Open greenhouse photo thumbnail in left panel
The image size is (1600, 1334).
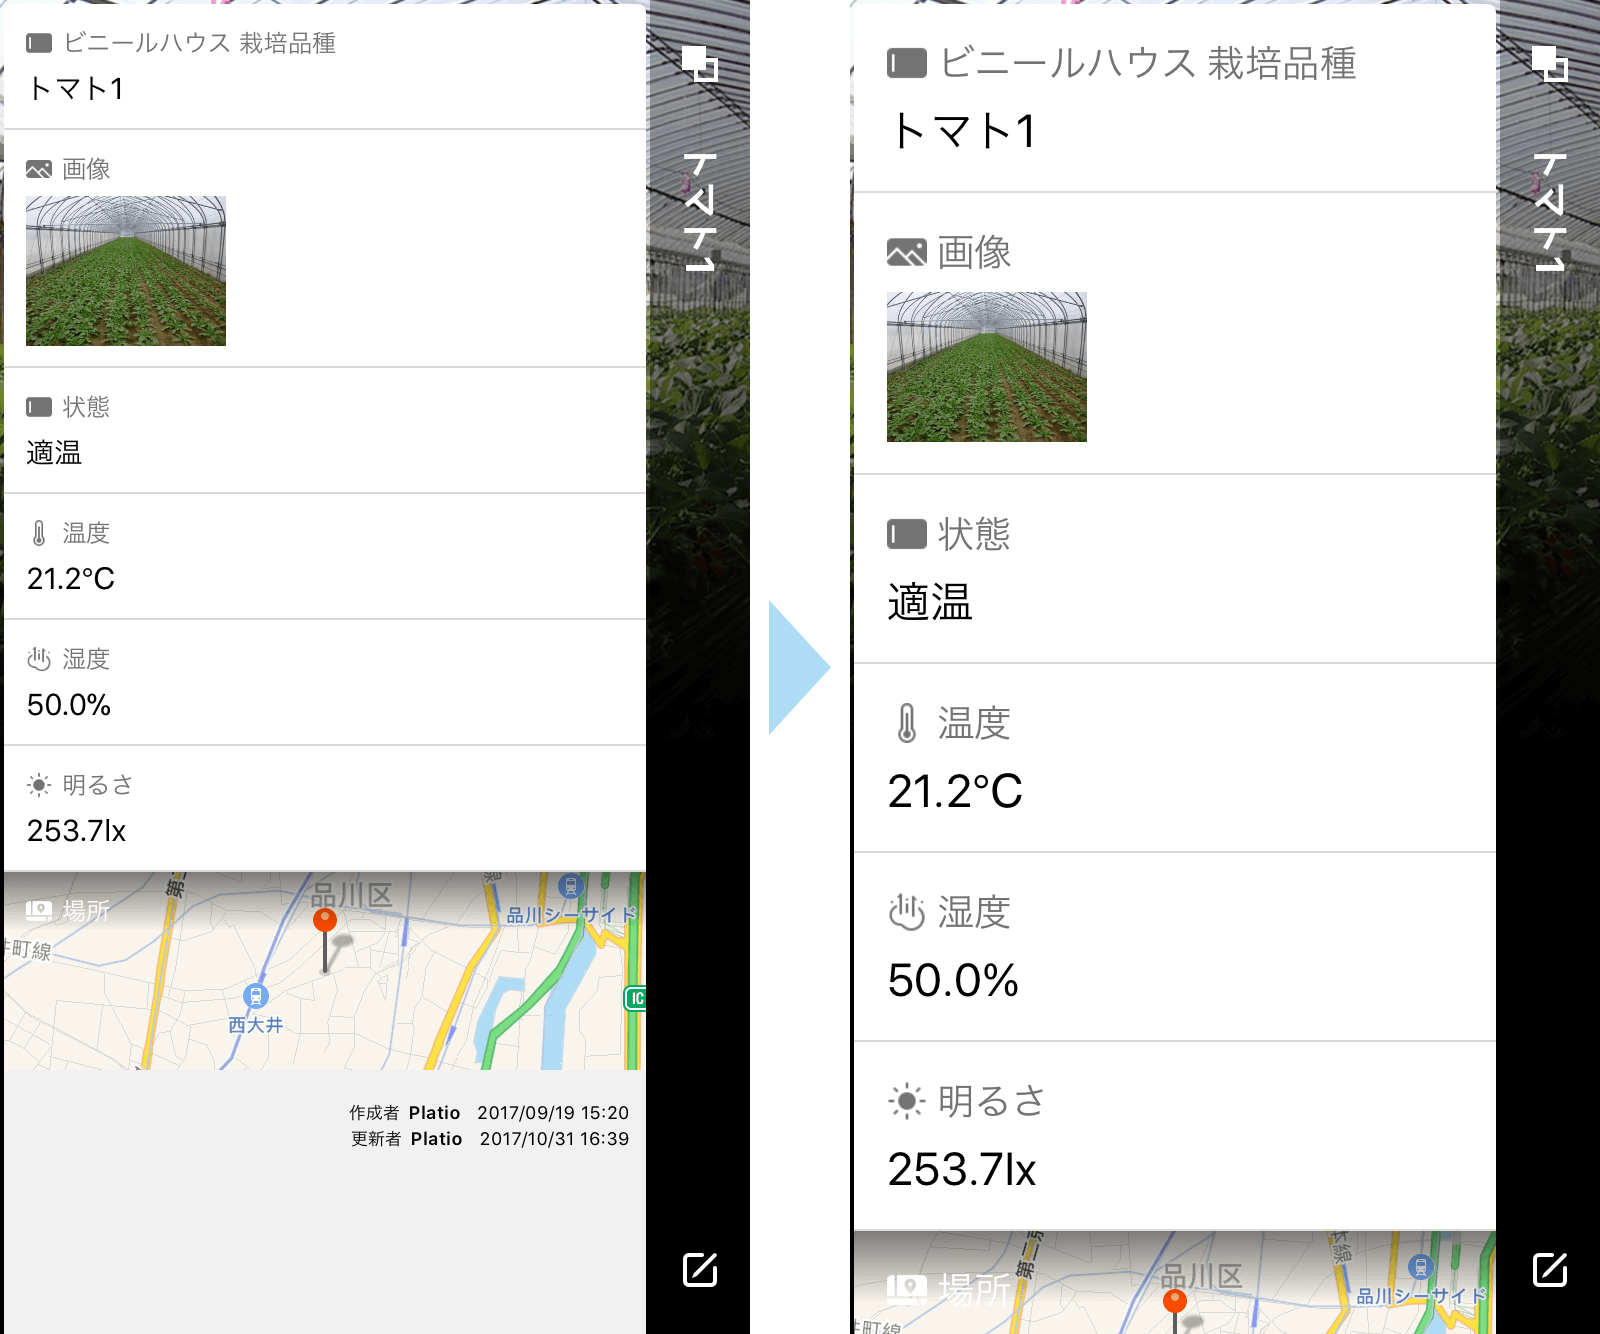(126, 271)
